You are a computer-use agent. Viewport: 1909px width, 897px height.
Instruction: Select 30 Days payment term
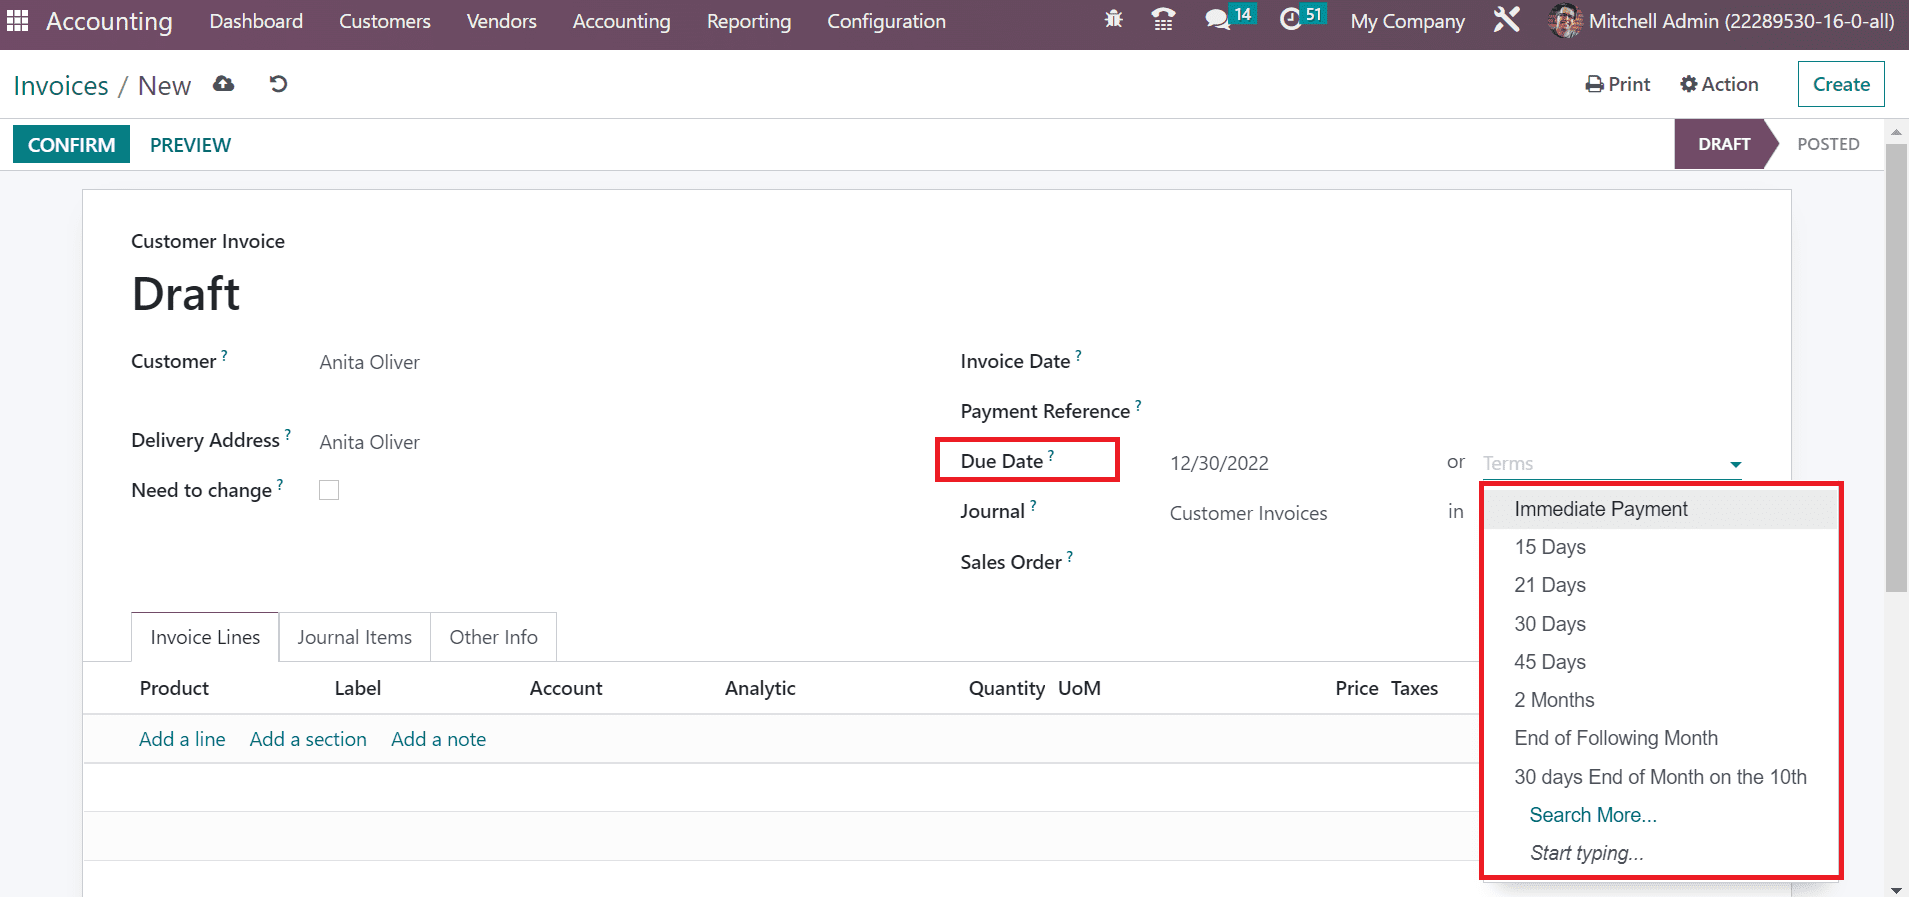(x=1549, y=624)
